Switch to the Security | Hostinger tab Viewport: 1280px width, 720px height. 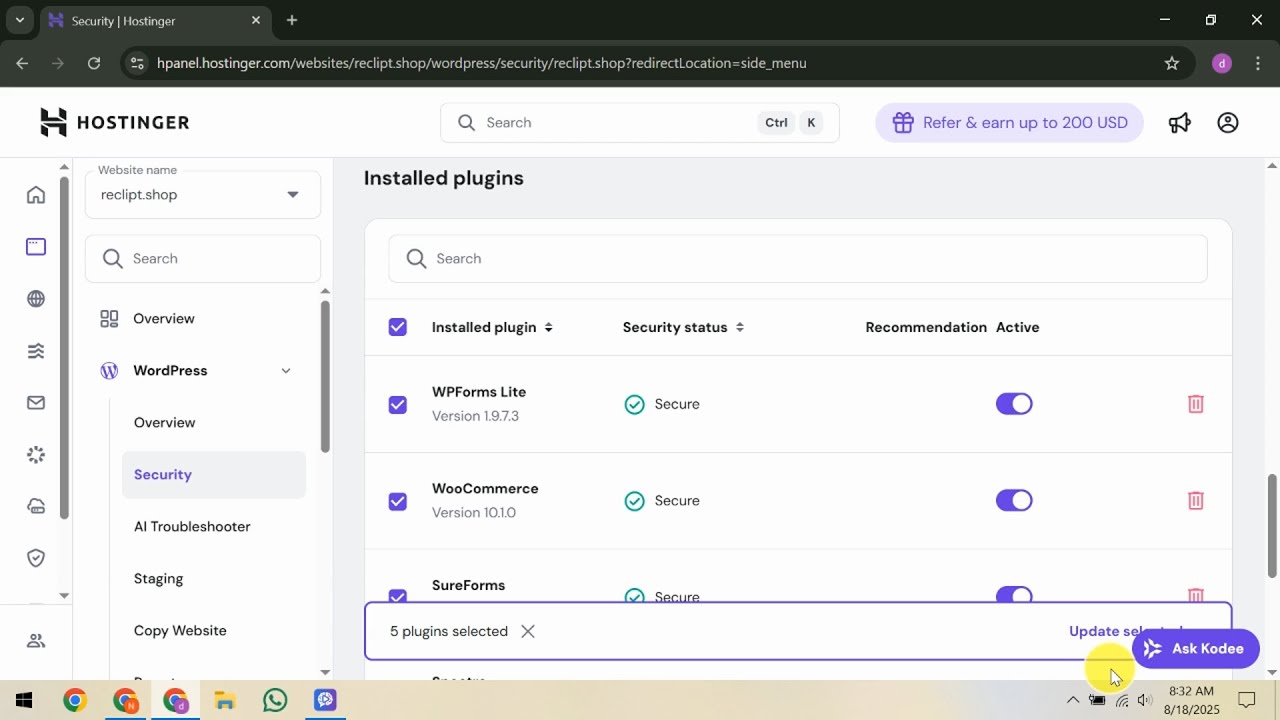click(x=155, y=20)
